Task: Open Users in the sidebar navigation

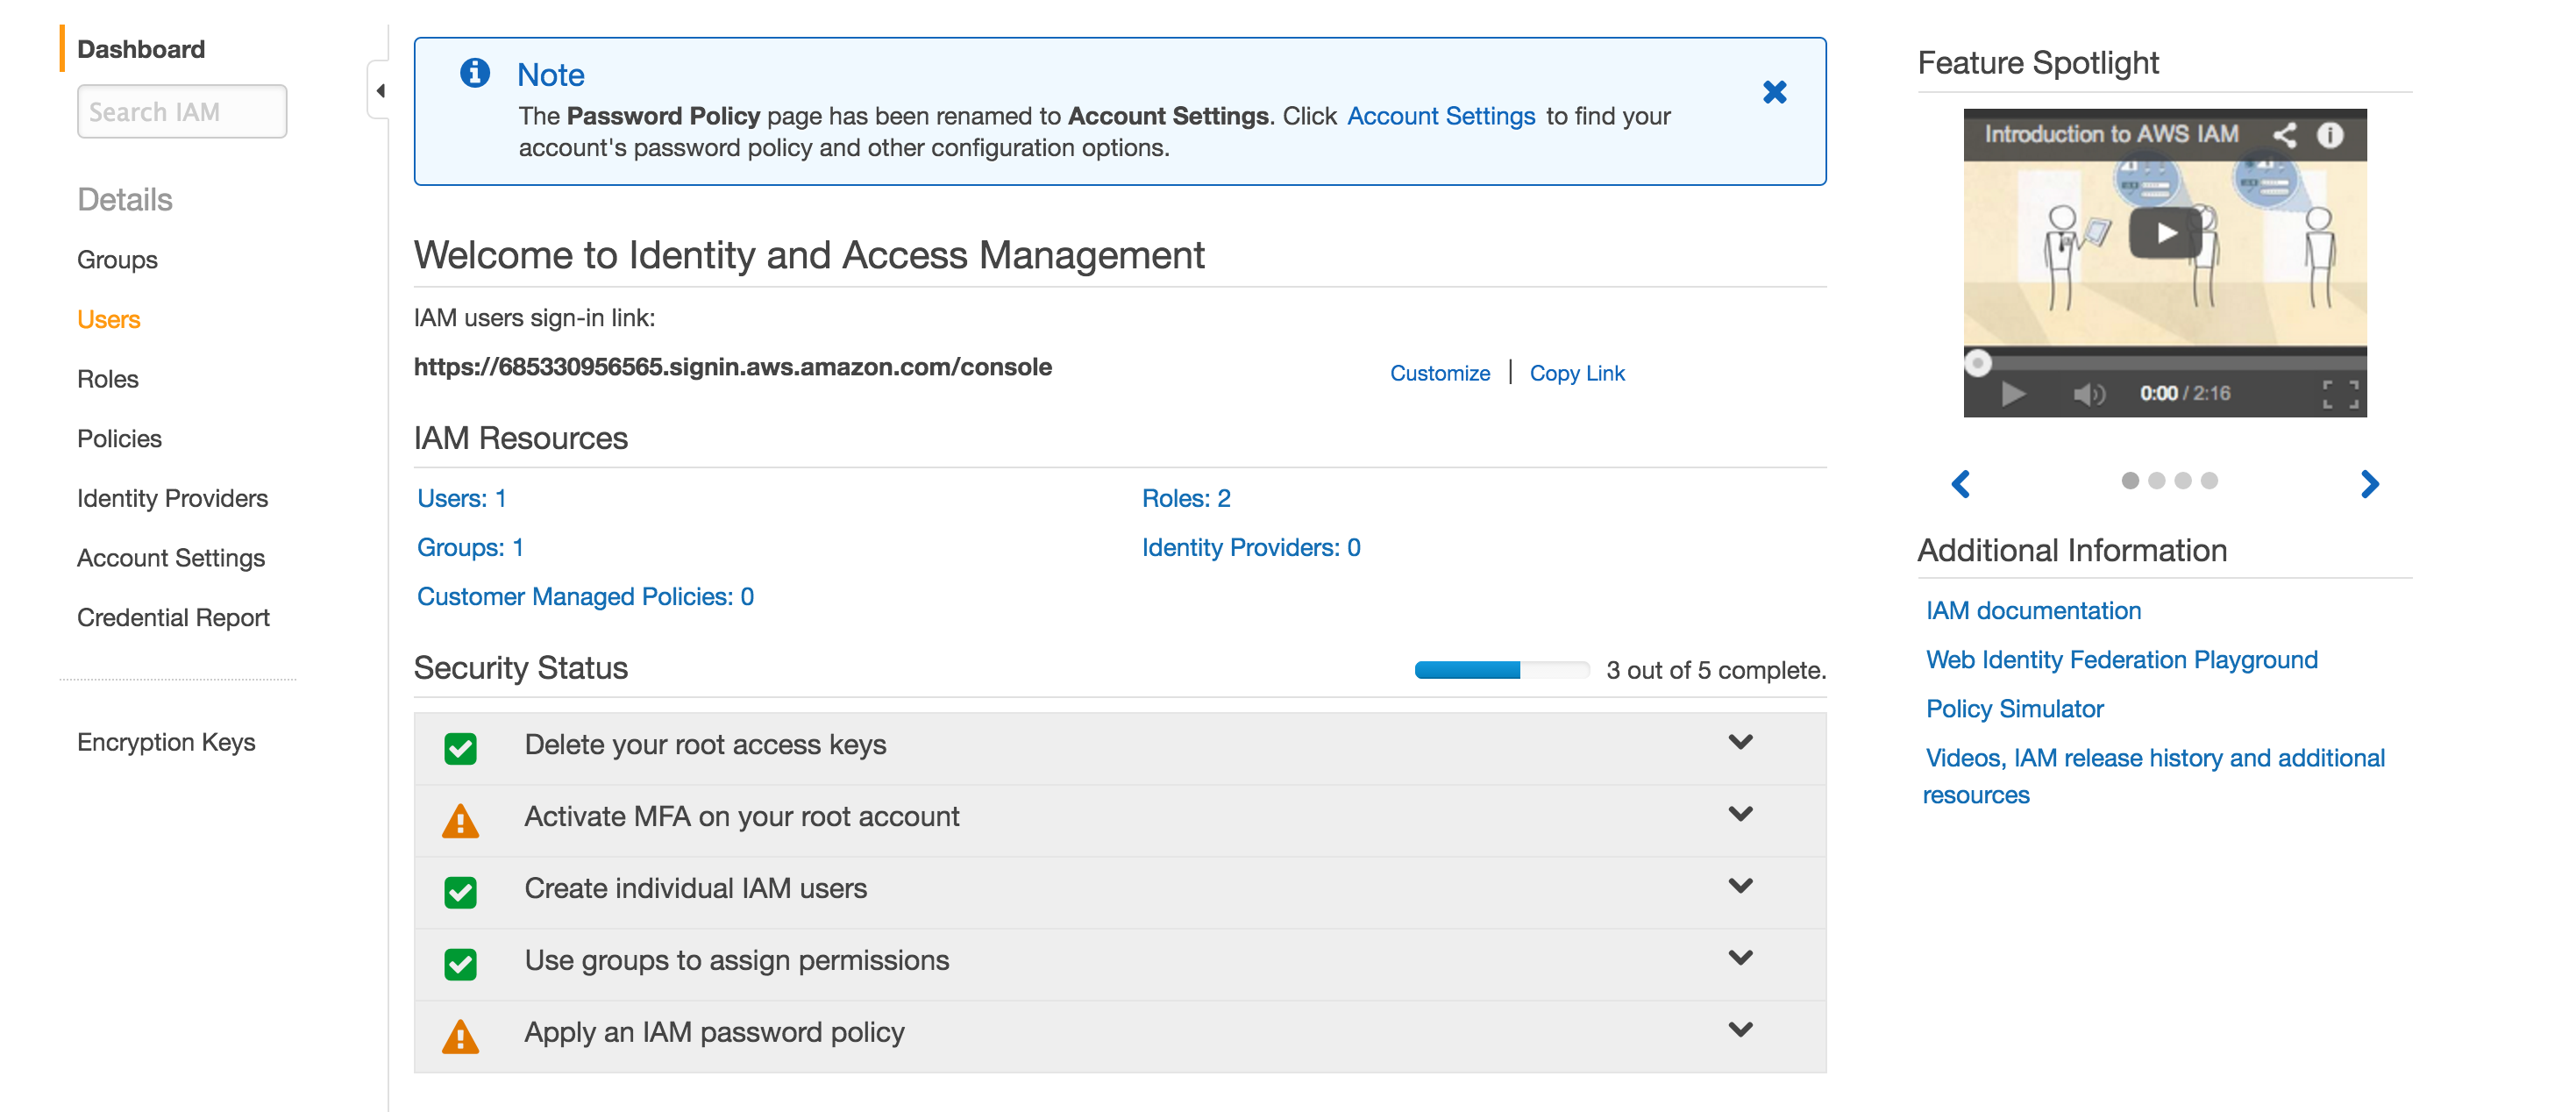Action: pos(109,320)
